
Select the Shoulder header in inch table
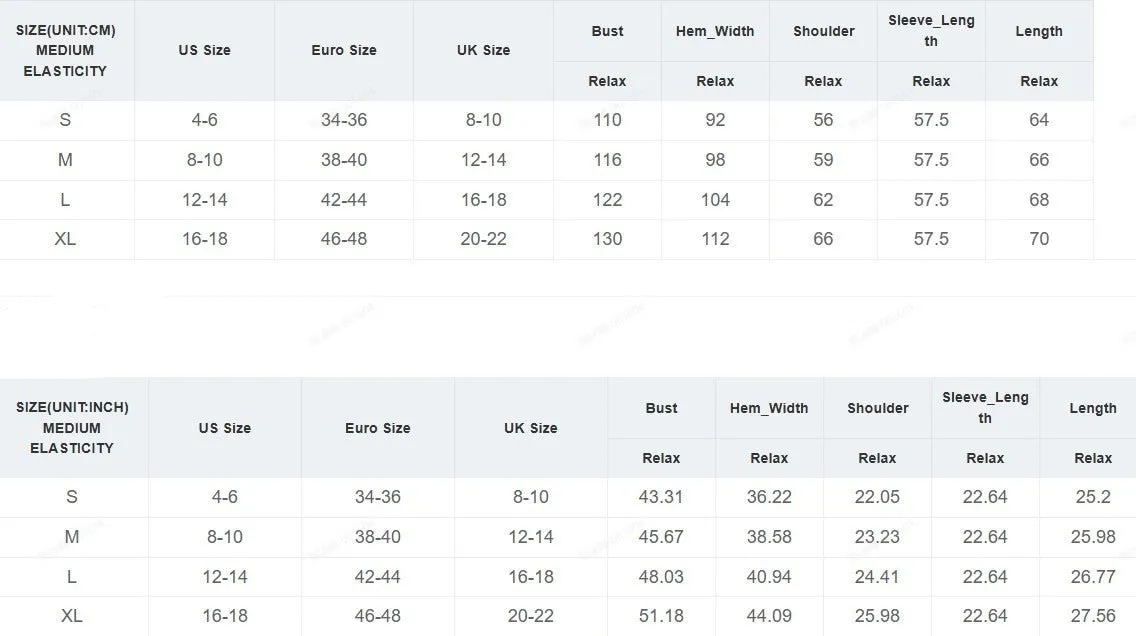[x=877, y=408]
